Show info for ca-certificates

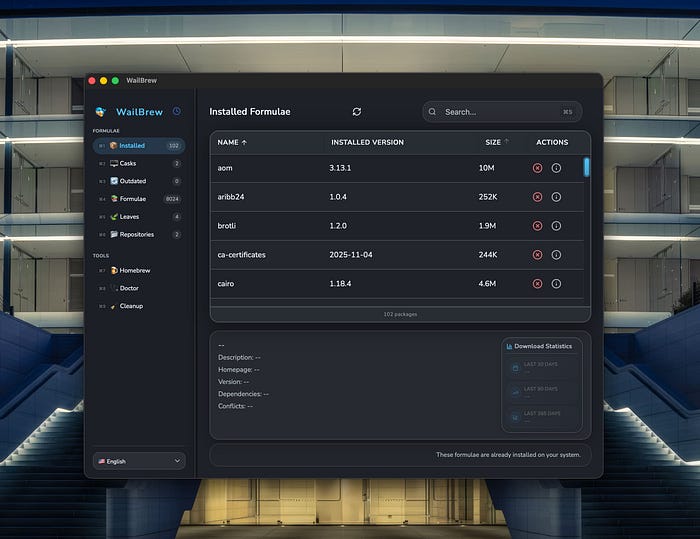(556, 255)
